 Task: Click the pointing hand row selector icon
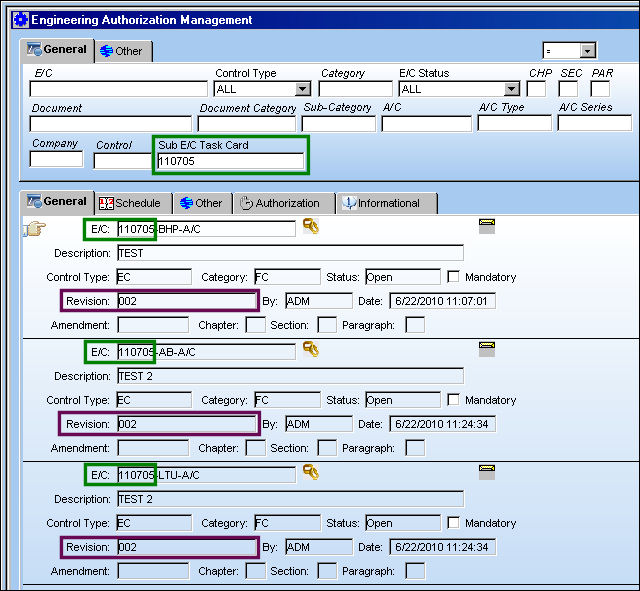click(34, 229)
